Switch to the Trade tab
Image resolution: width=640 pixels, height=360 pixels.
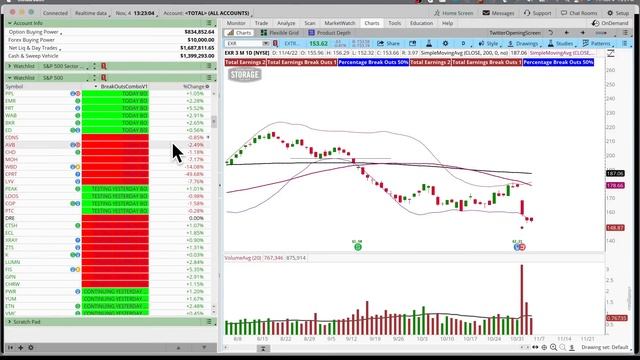[261, 23]
